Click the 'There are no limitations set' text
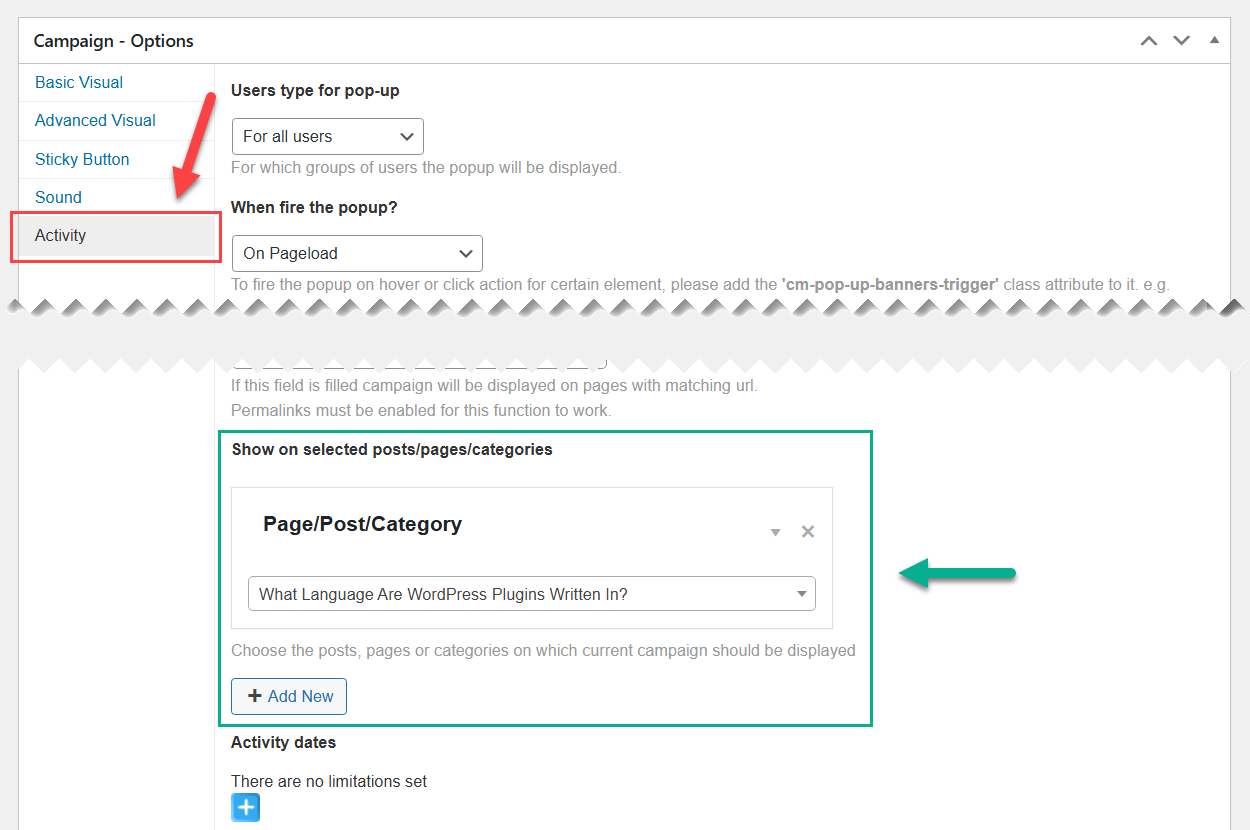 coord(329,781)
